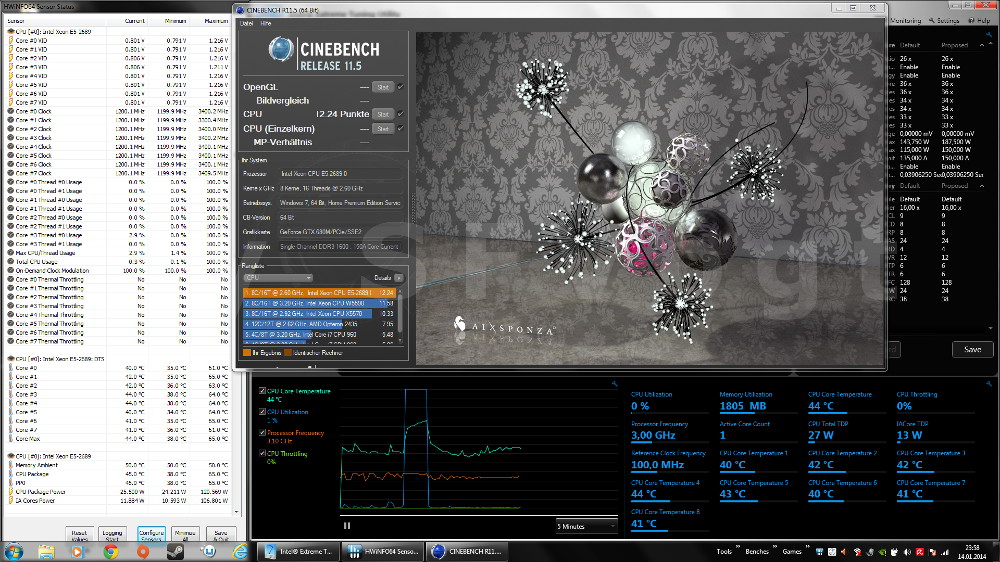Toggle the CPU test checkbox
Viewport: 1000px width, 562px height.
[401, 114]
